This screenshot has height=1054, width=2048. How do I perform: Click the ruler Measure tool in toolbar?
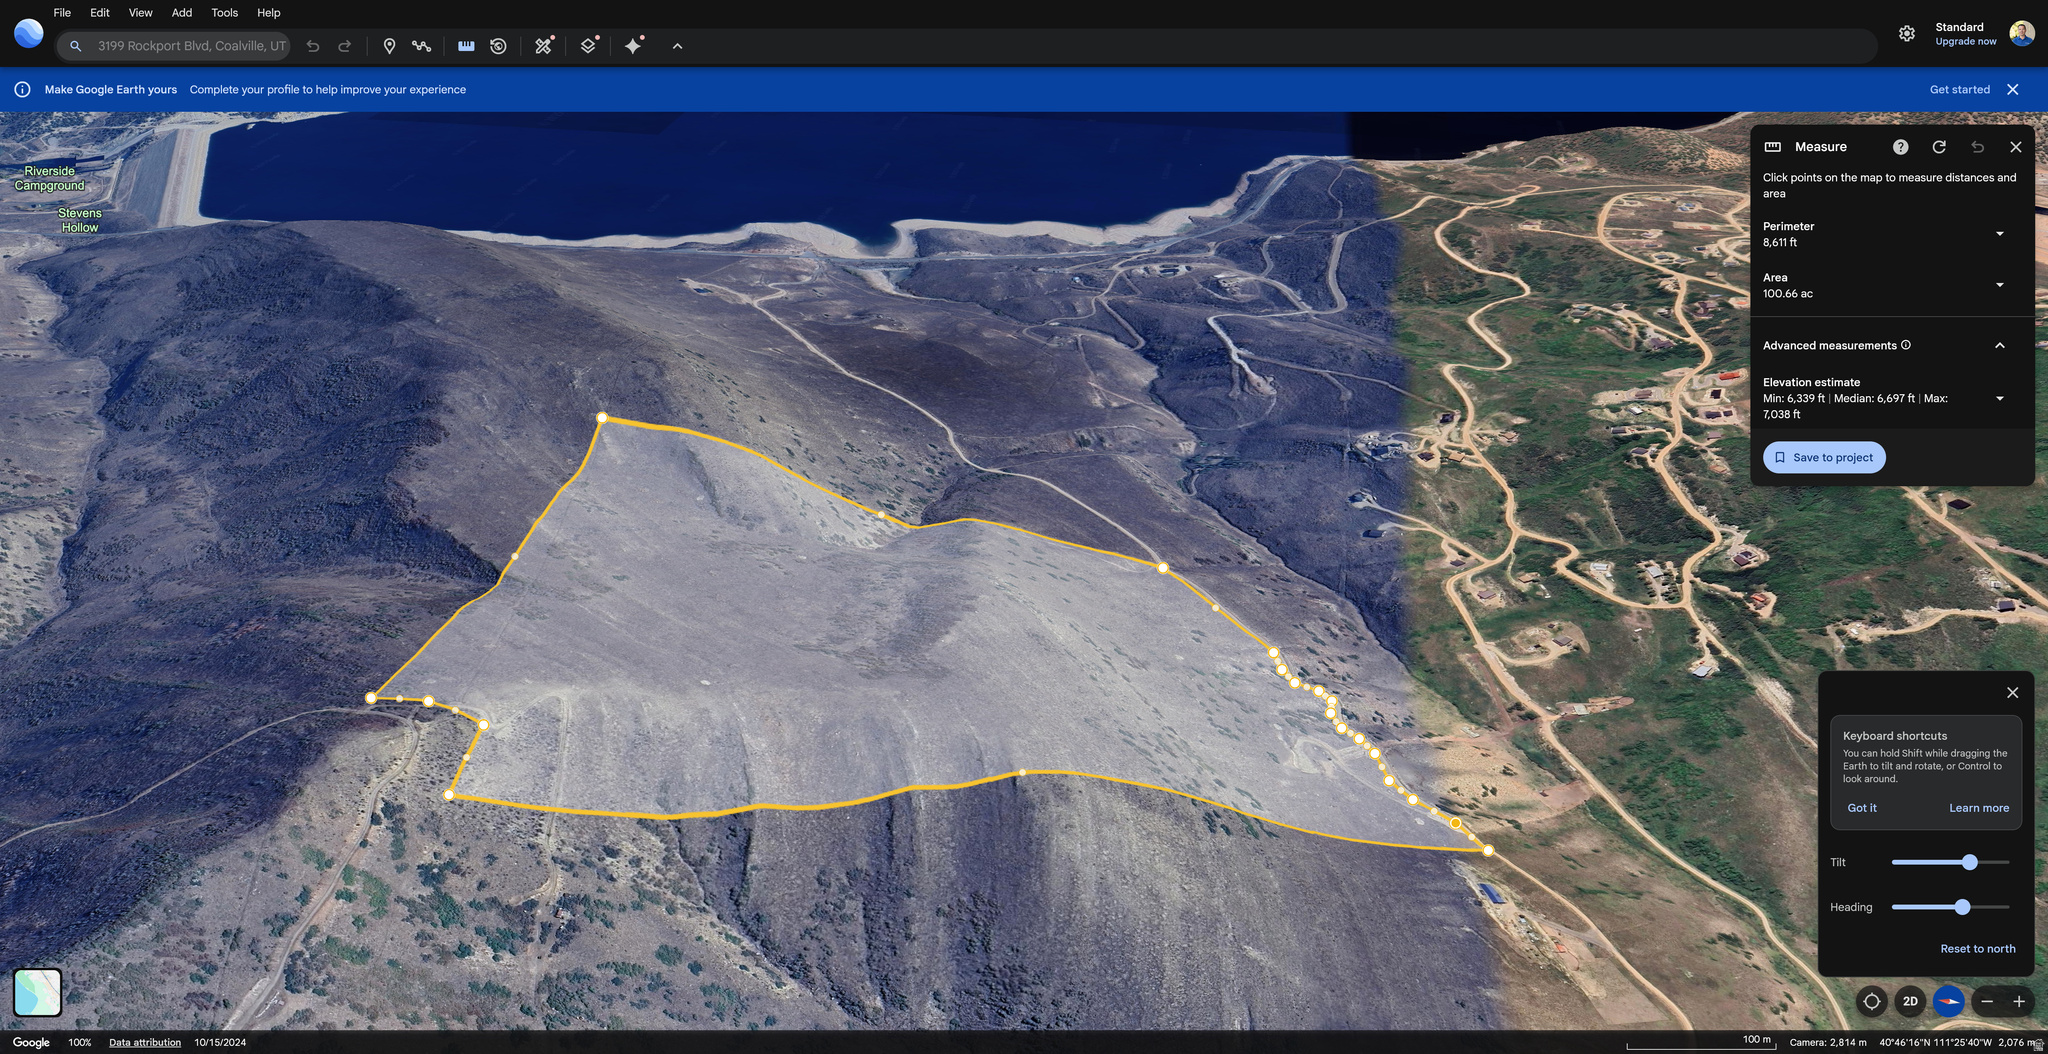point(466,46)
